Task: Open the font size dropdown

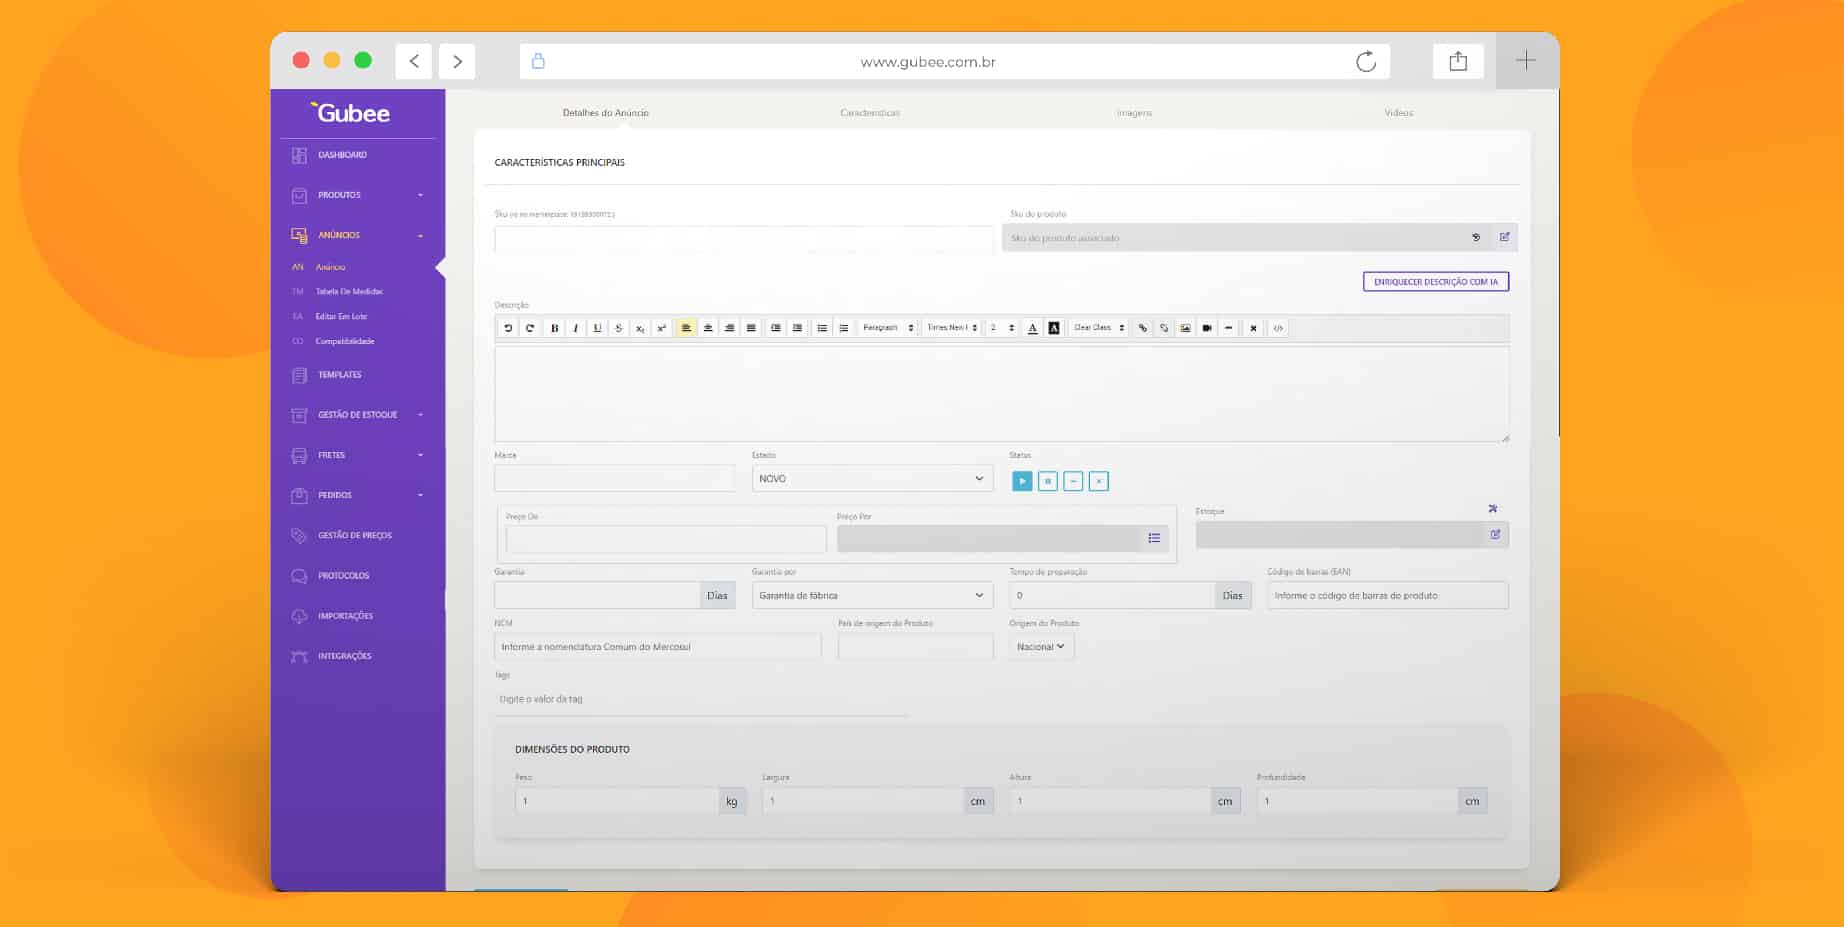Action: (x=1002, y=328)
